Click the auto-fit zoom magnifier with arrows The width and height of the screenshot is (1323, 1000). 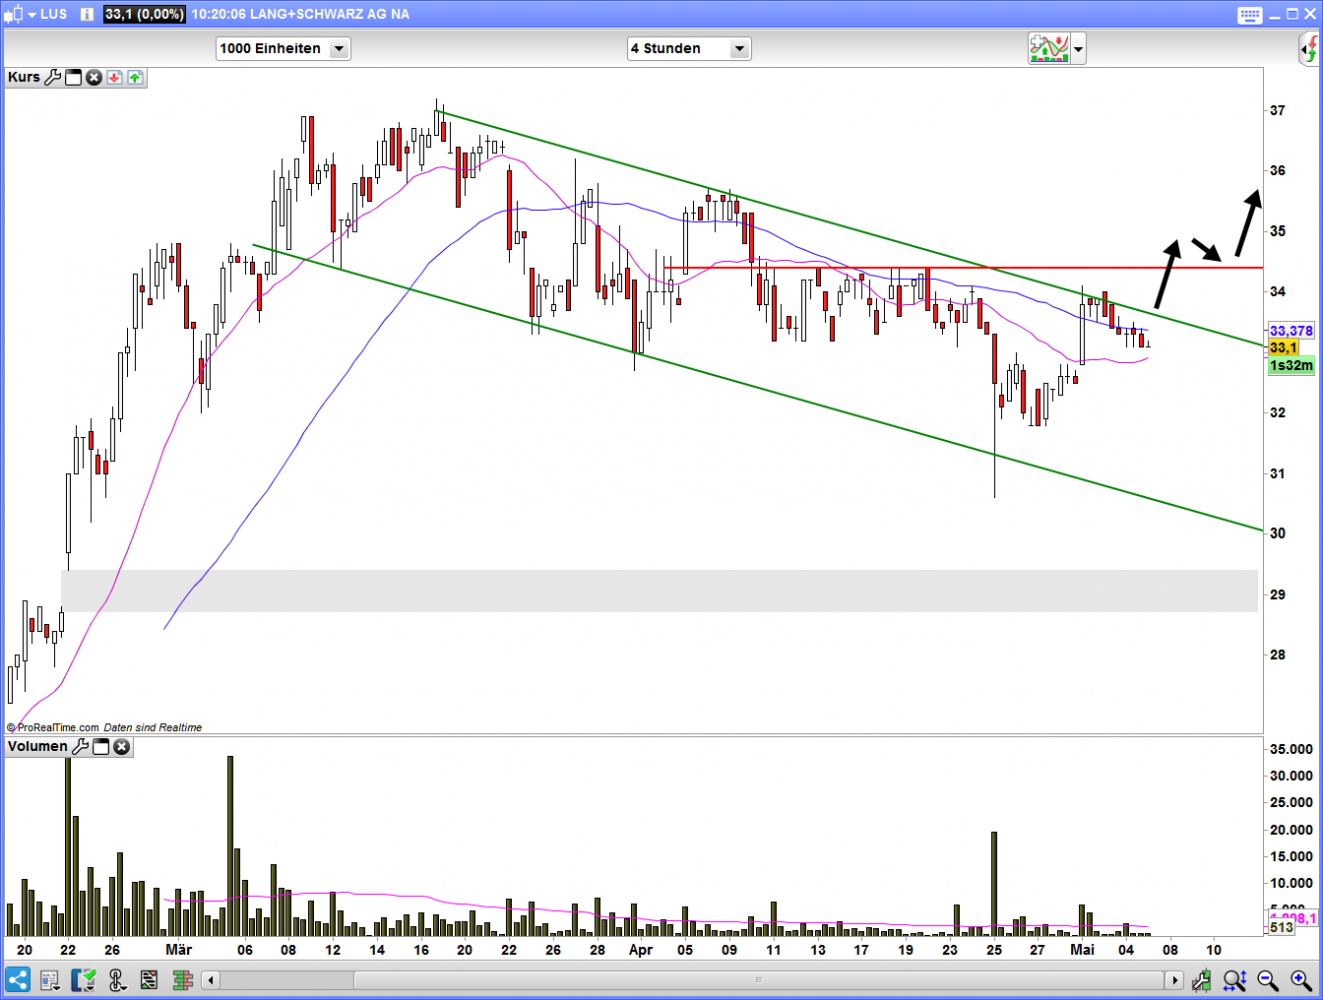click(1234, 980)
